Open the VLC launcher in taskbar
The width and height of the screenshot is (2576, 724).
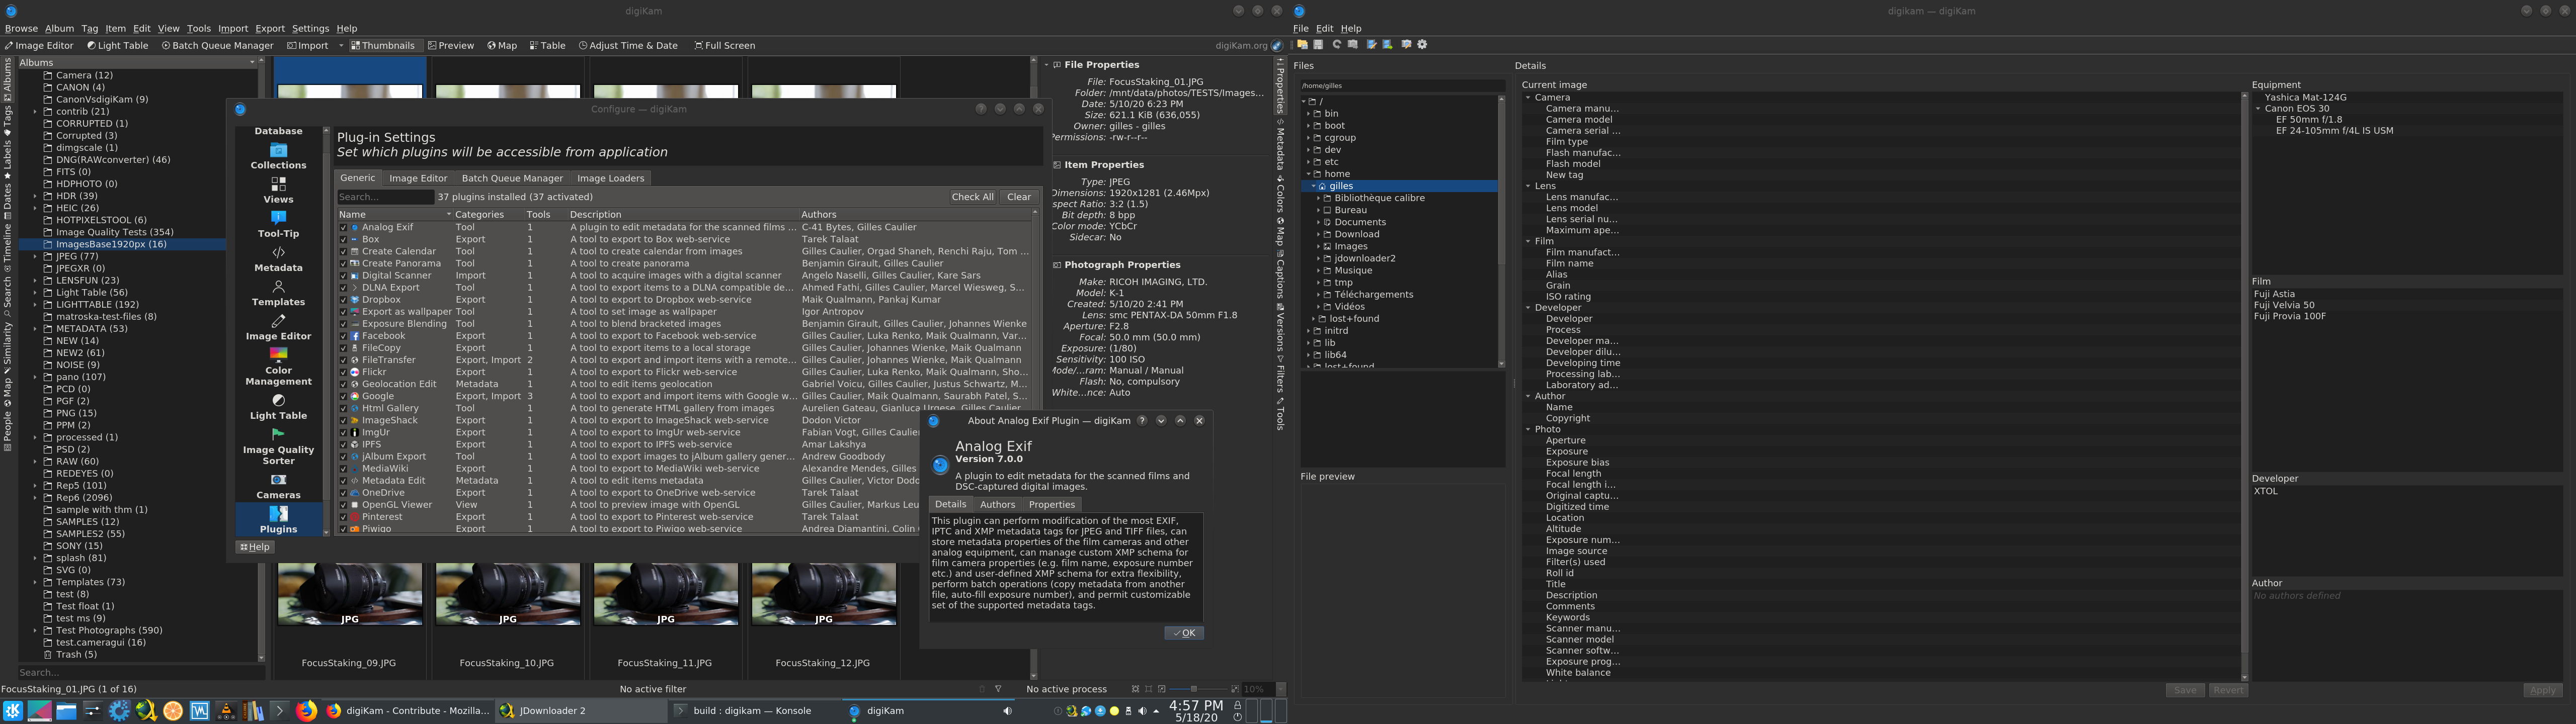pos(226,710)
